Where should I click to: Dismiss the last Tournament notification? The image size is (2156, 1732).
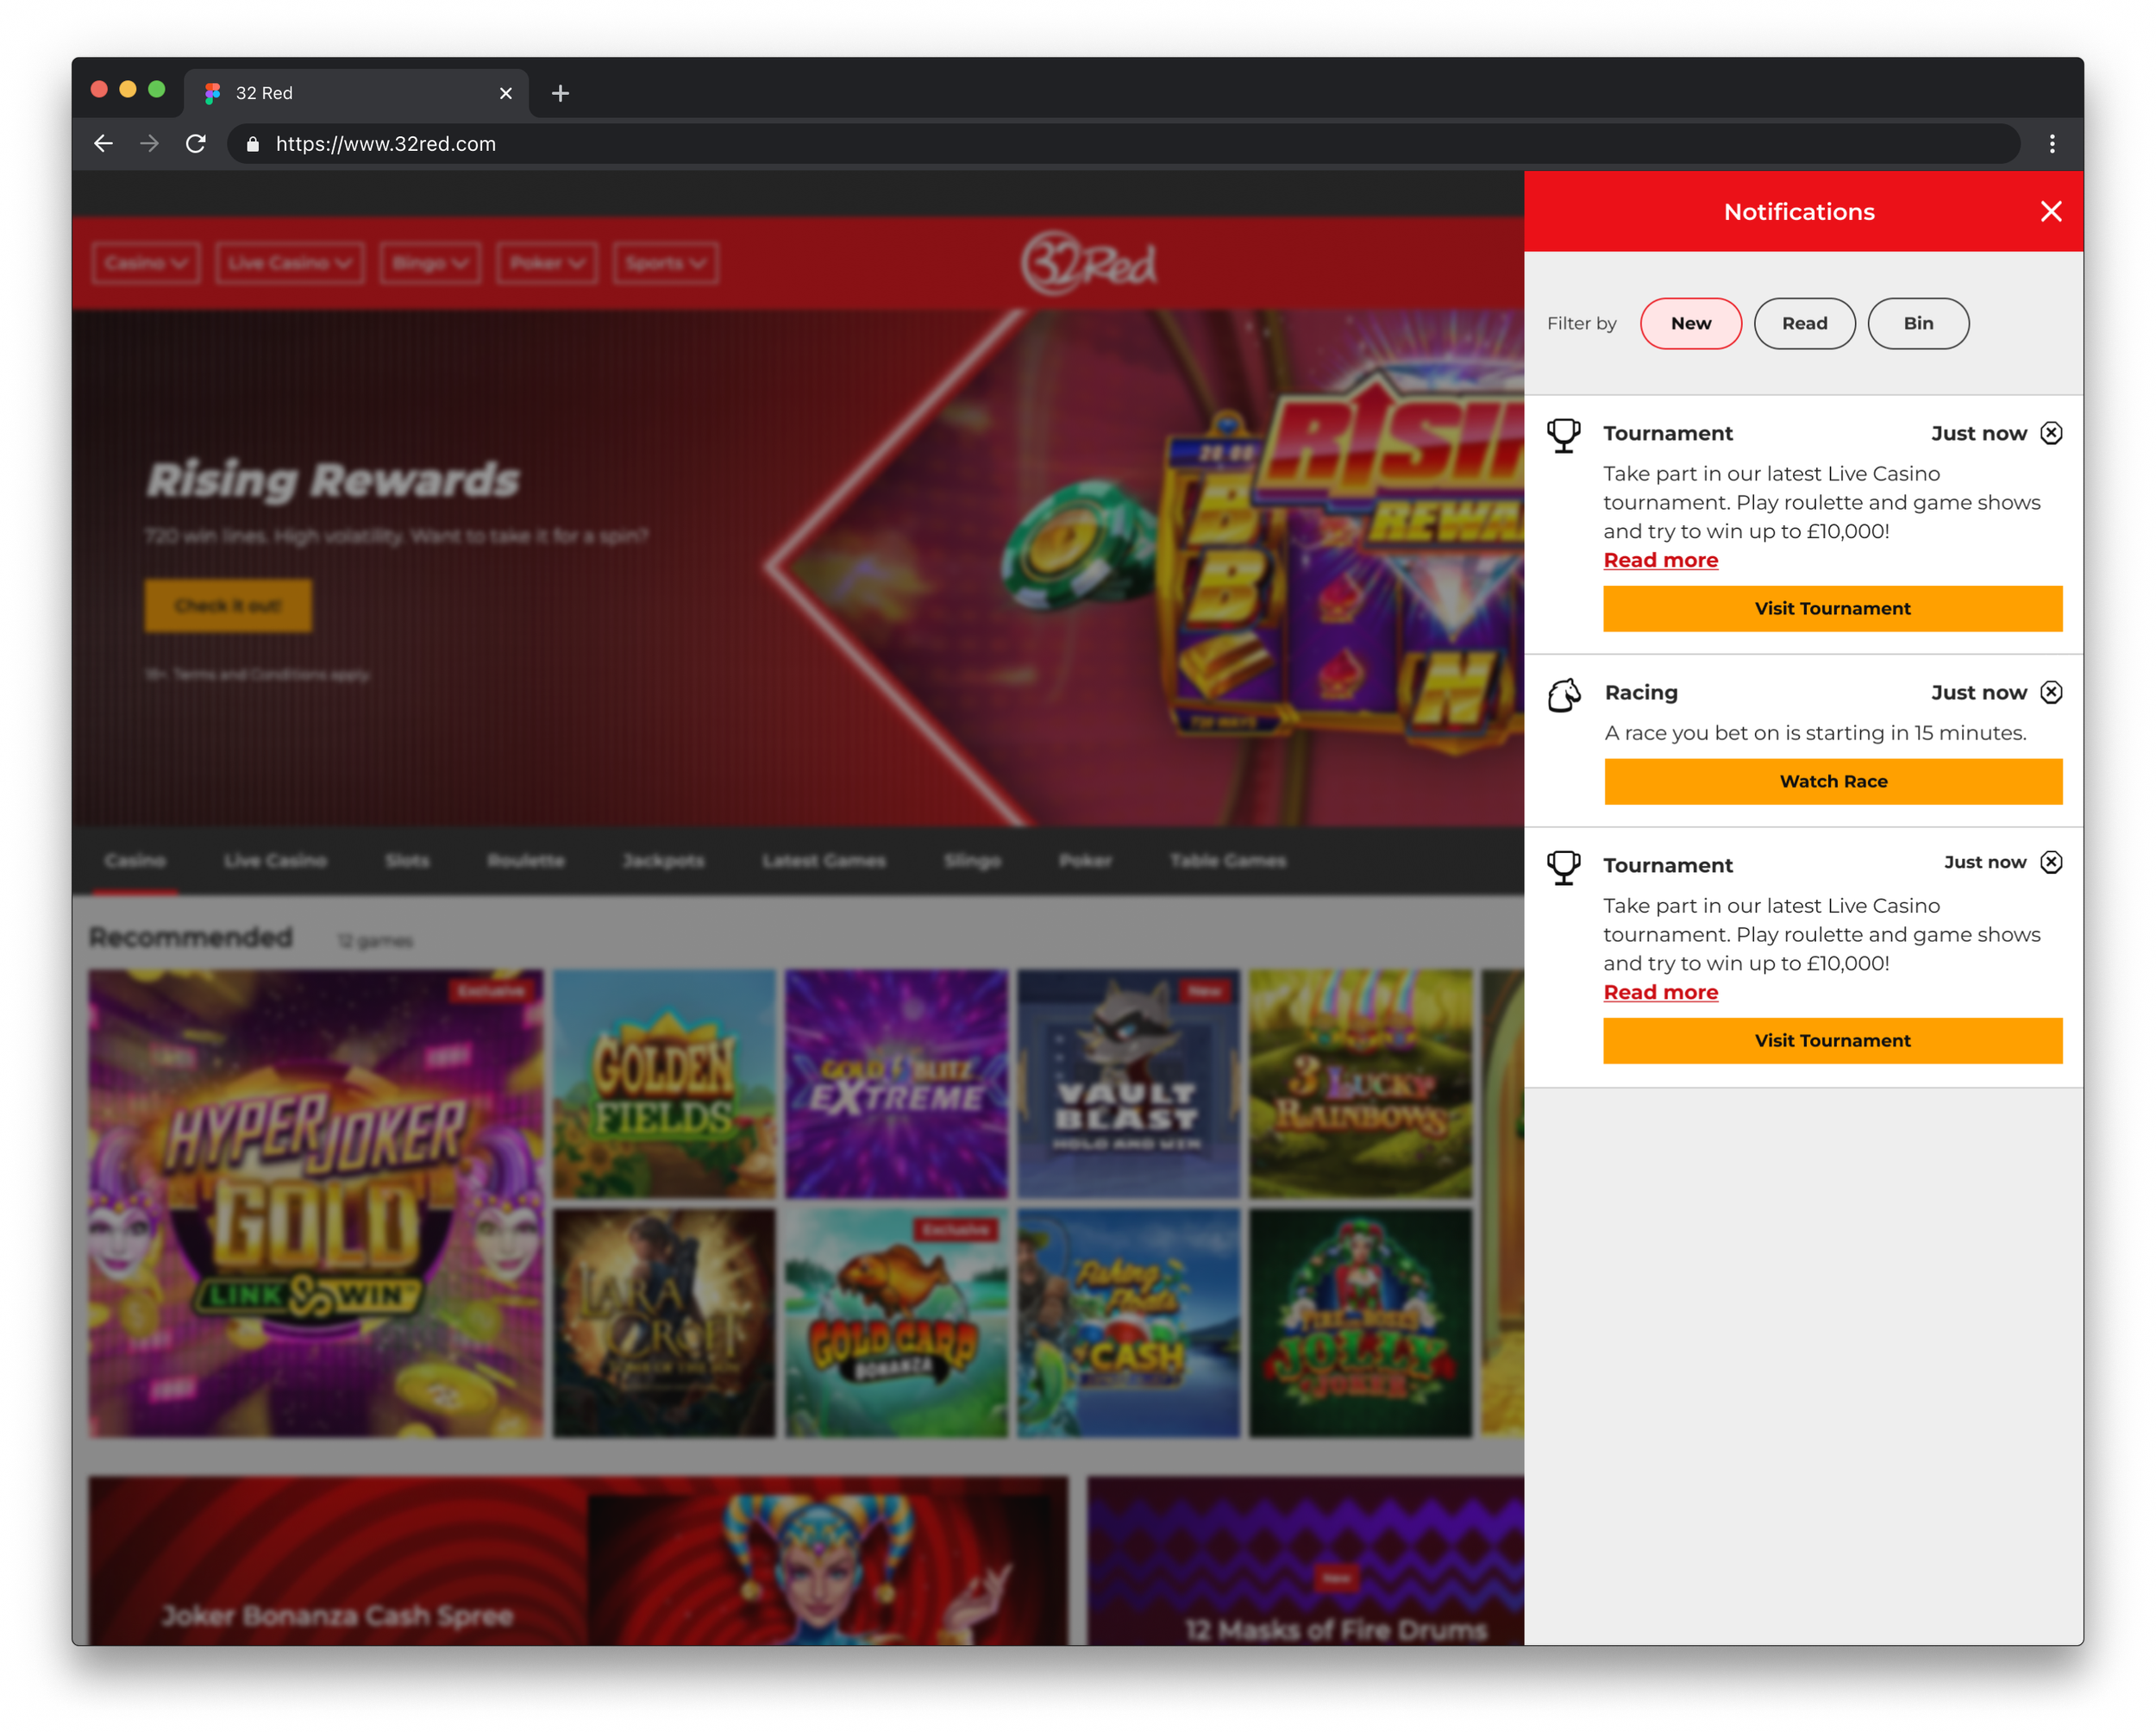click(x=2050, y=862)
